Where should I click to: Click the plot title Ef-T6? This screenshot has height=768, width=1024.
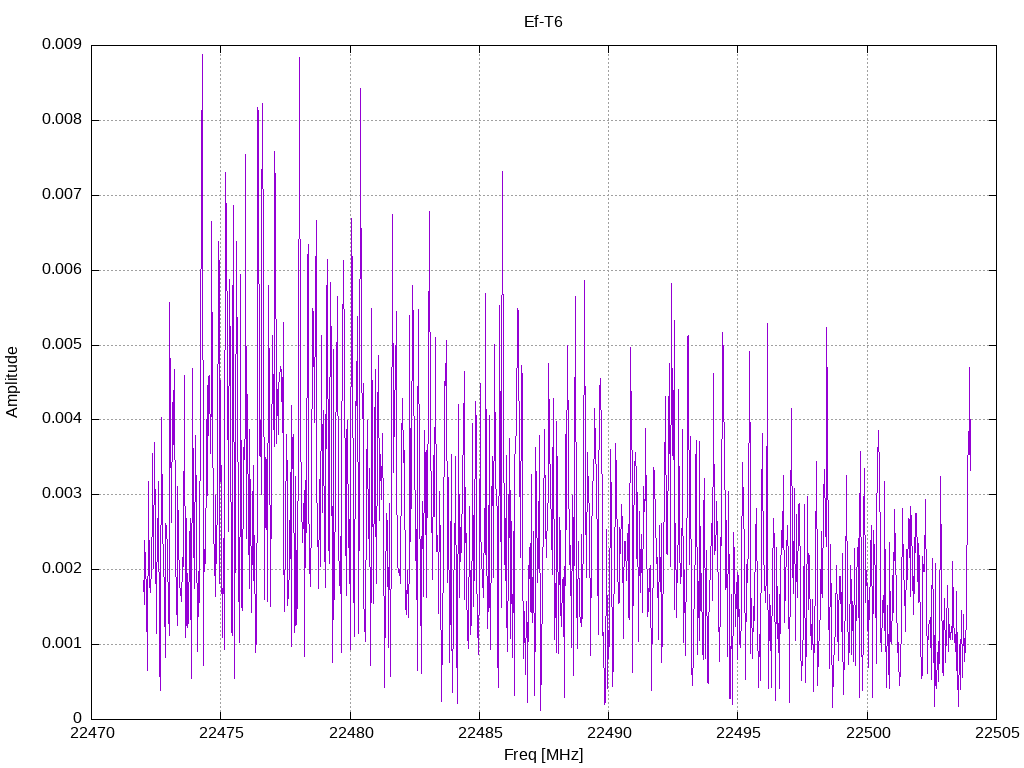pos(543,22)
